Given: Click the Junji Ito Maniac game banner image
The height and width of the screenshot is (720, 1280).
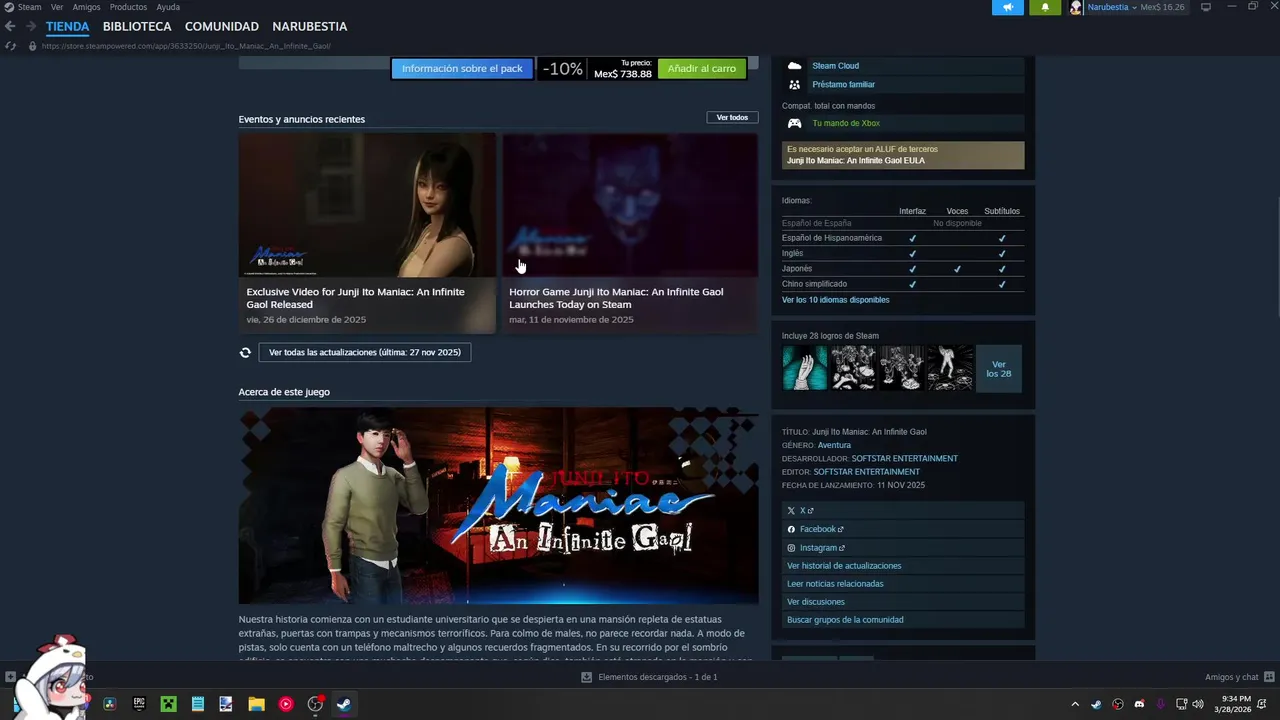Looking at the screenshot, I should (x=498, y=505).
